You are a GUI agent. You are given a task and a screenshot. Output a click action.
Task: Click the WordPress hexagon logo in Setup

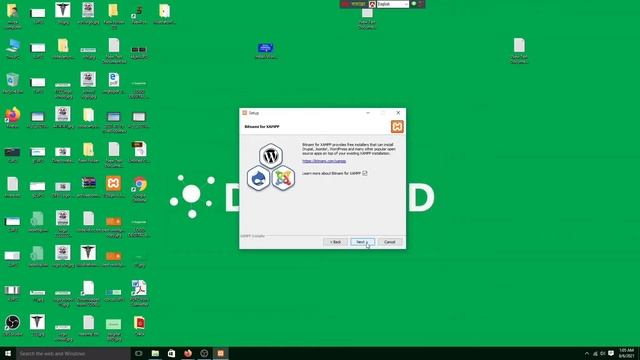[x=271, y=156]
